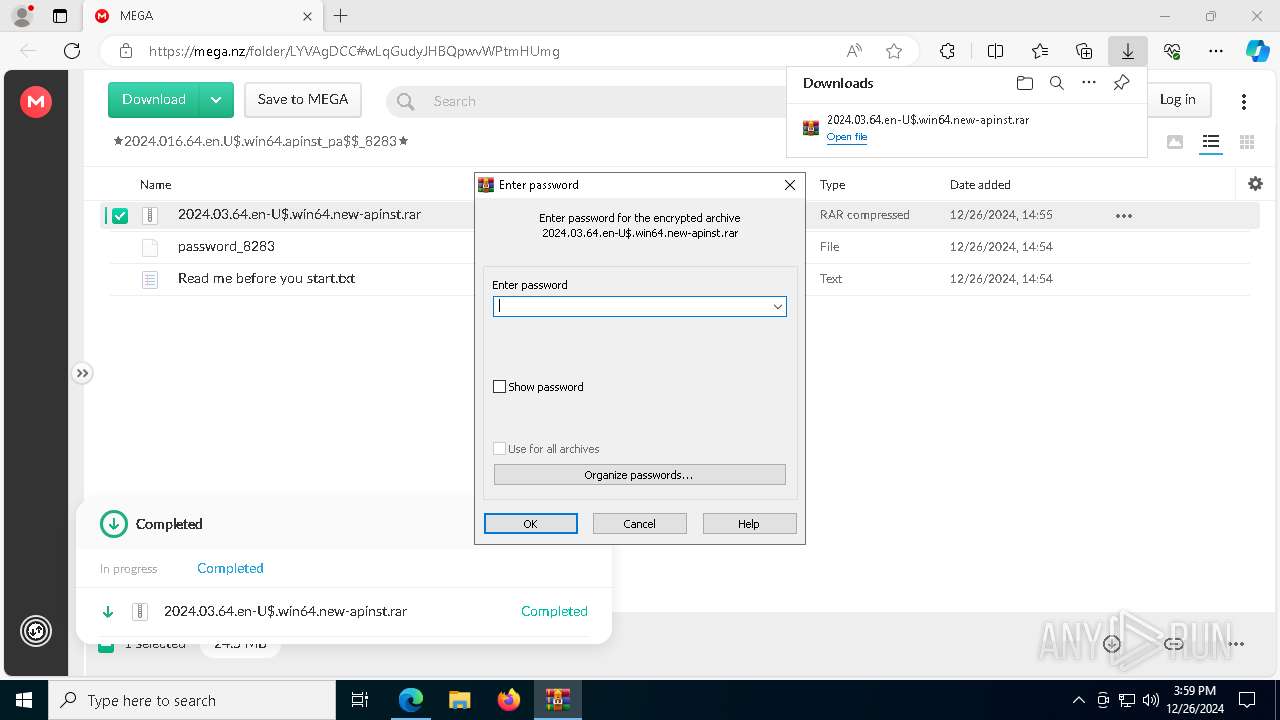Open Edge profile icon
The width and height of the screenshot is (1280, 720).
click(x=22, y=16)
